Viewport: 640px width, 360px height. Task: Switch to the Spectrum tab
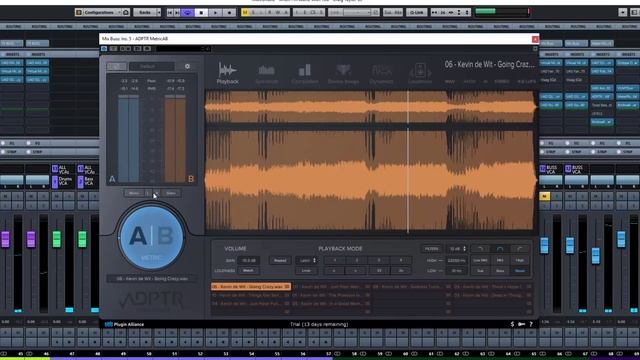coord(267,74)
